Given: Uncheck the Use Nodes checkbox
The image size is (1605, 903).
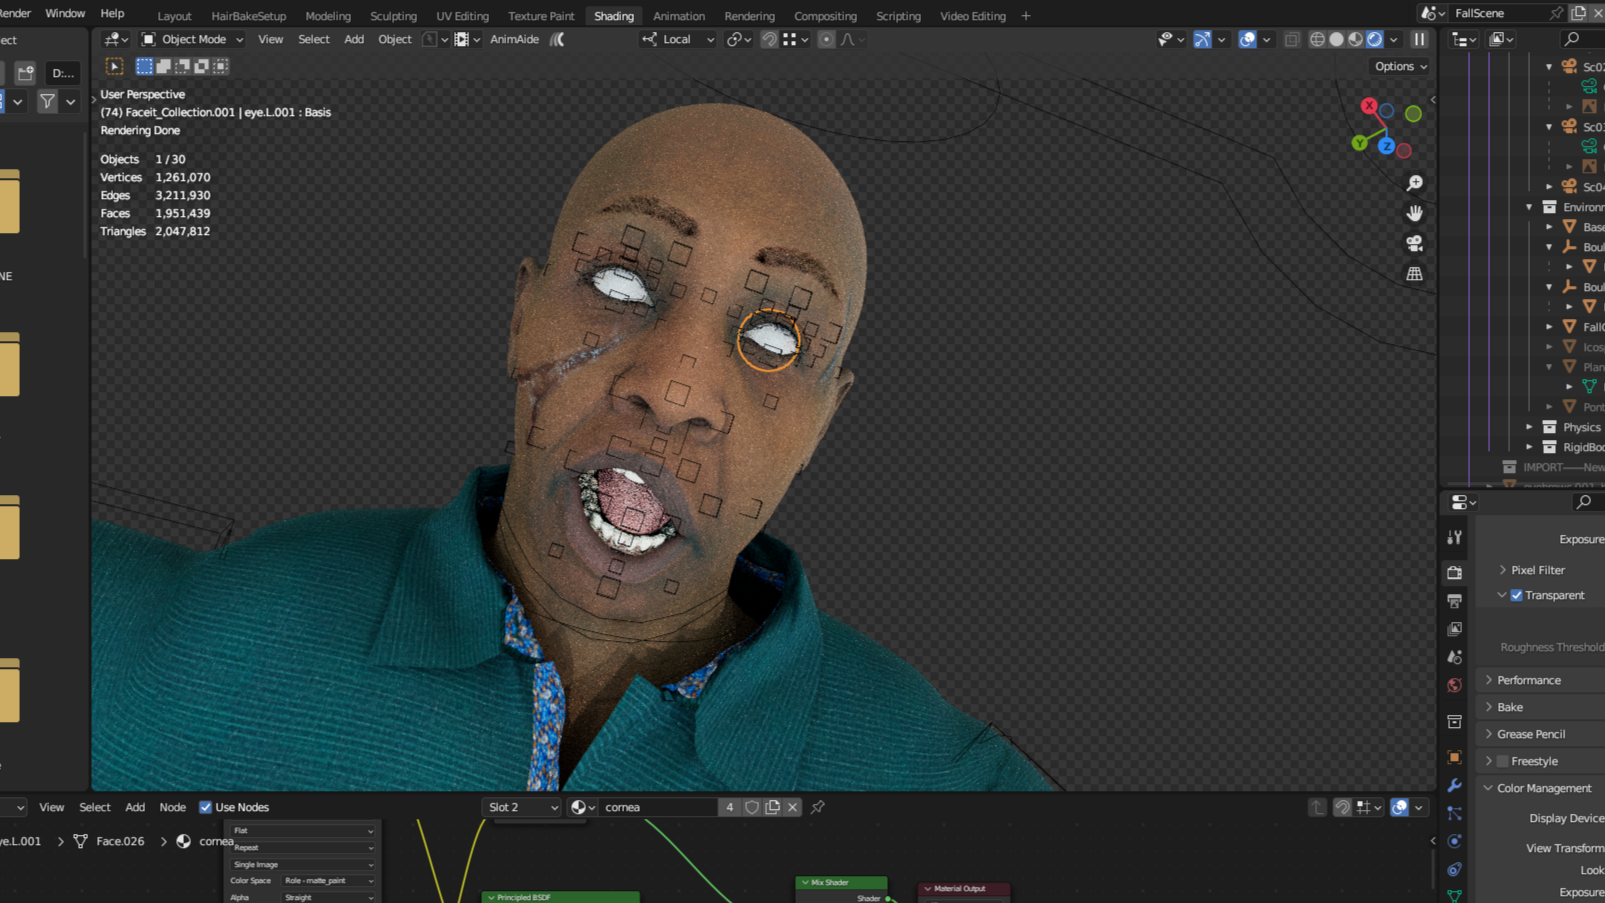Looking at the screenshot, I should pyautogui.click(x=206, y=807).
